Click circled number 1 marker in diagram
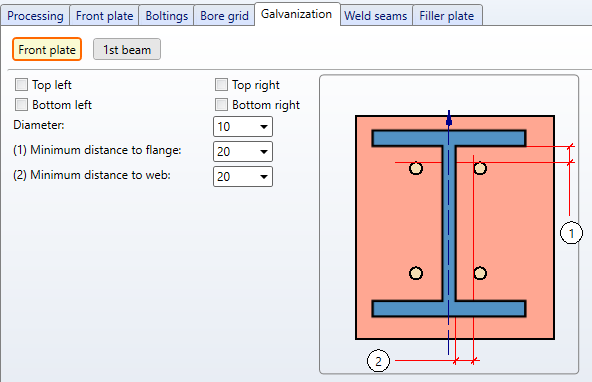Viewport: 592px width, 382px height. coord(571,233)
